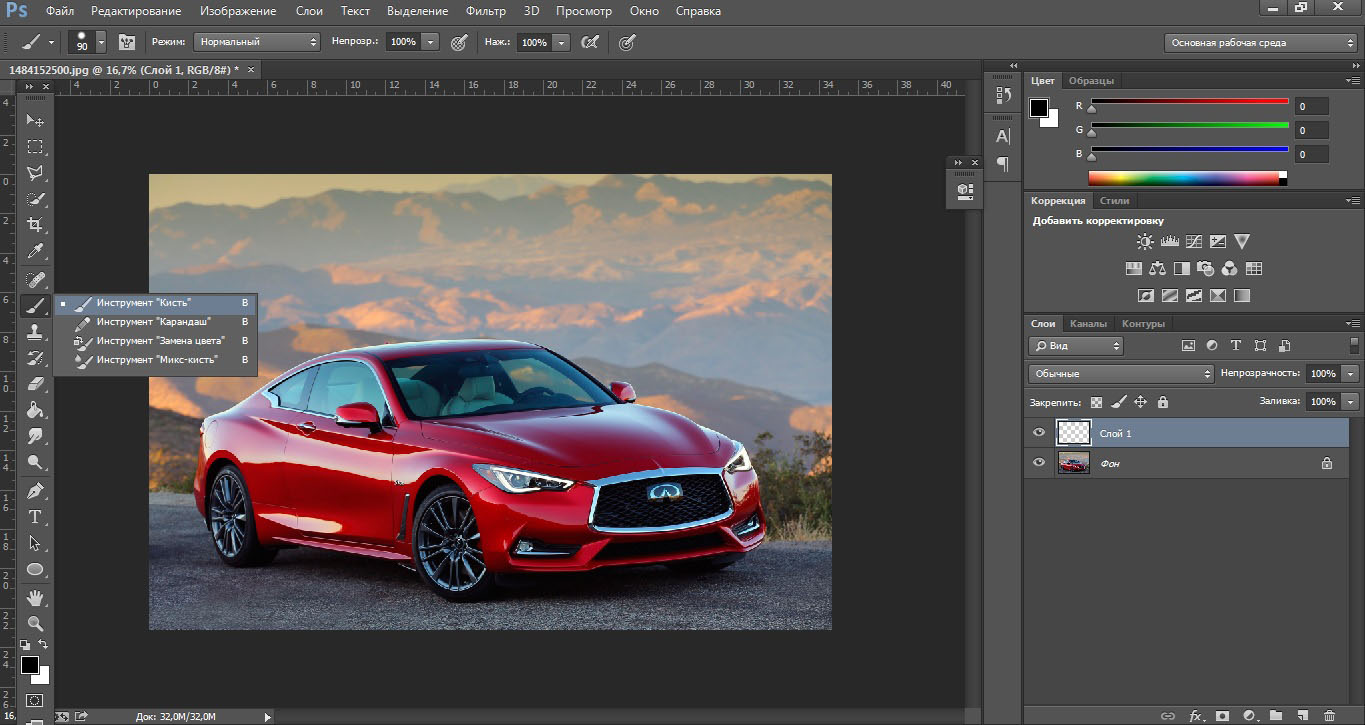Image resolution: width=1365 pixels, height=725 pixels.
Task: Add a Brightness/Contrast adjustment
Action: pyautogui.click(x=1145, y=241)
